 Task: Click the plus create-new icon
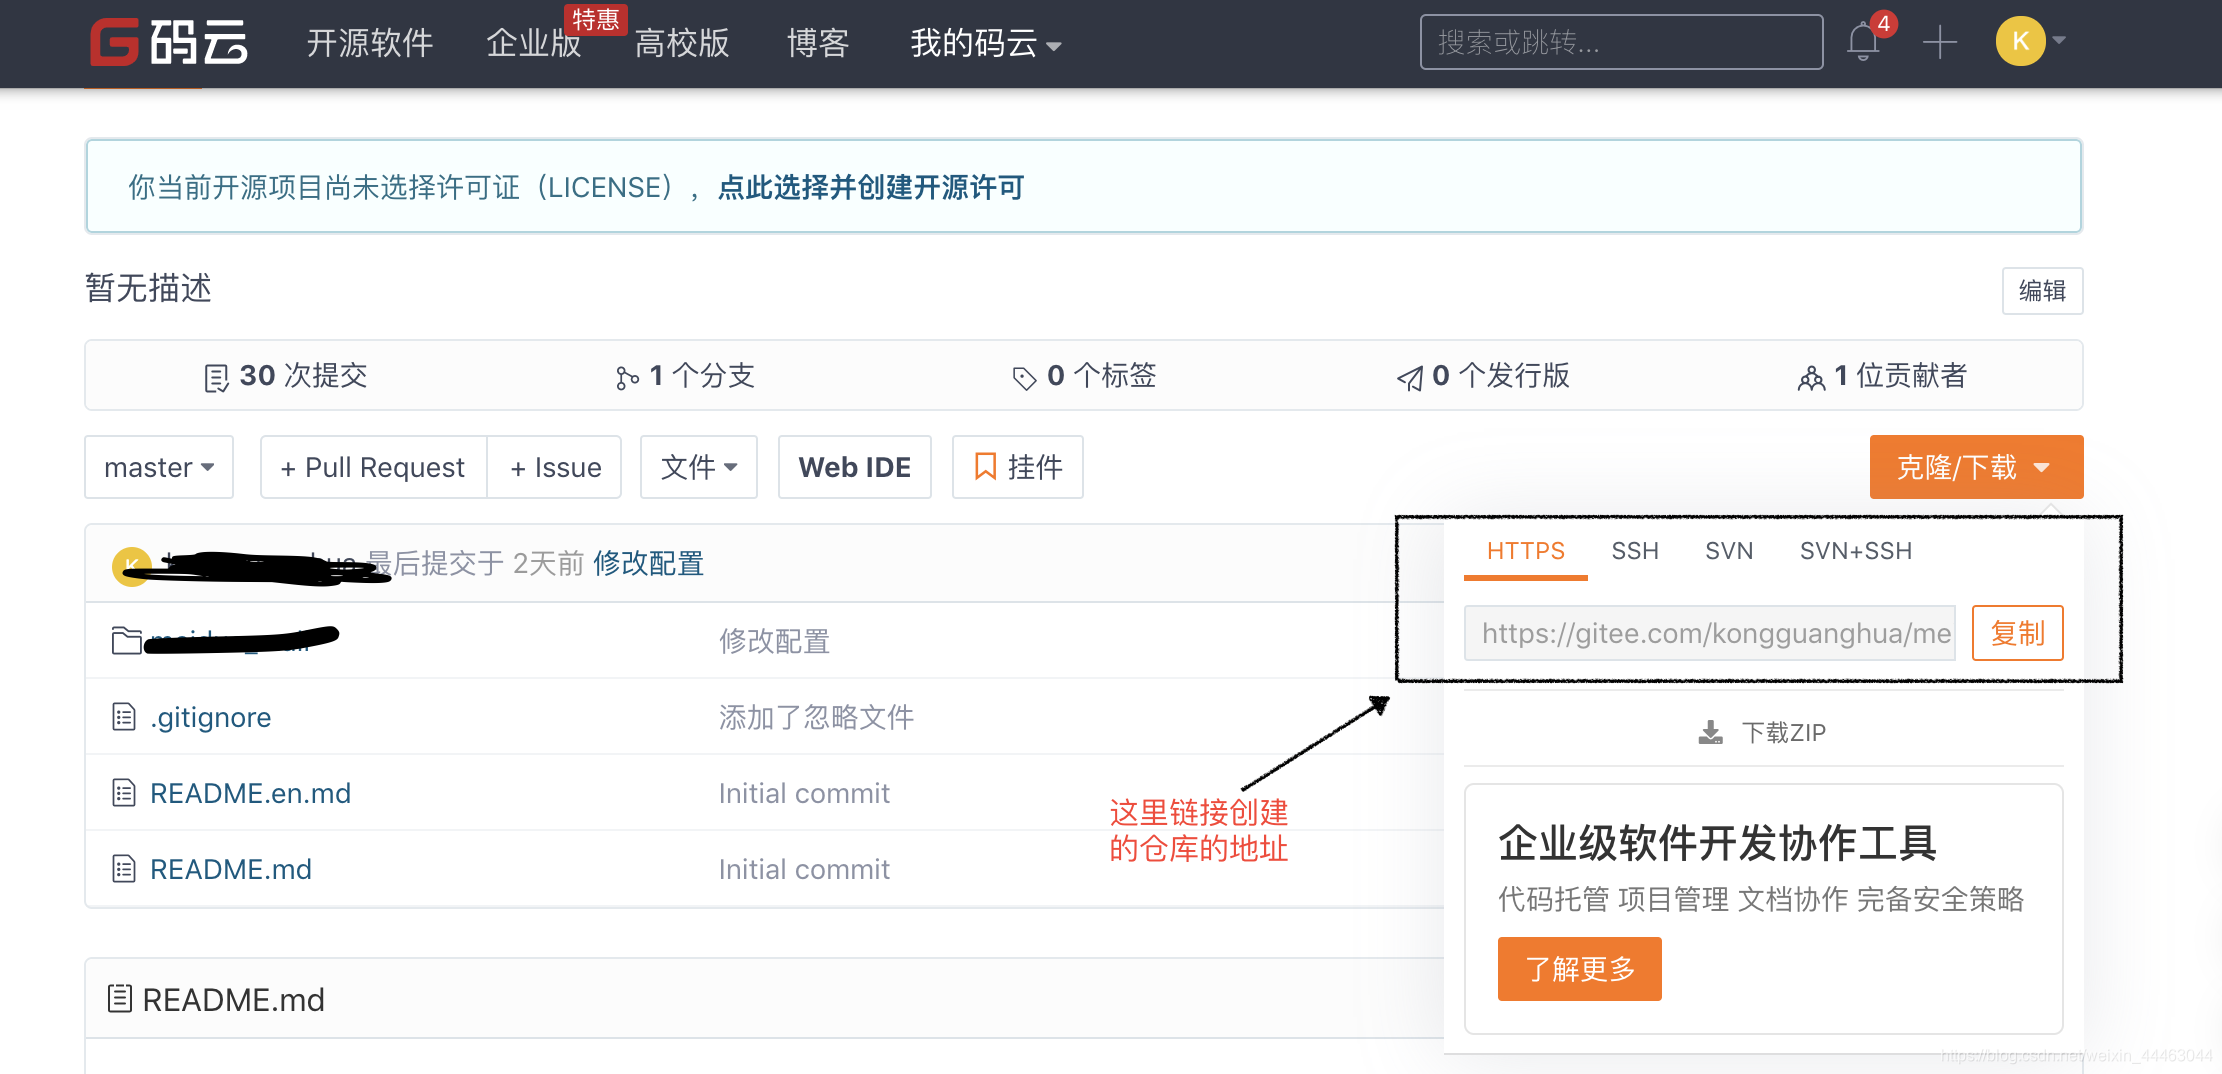(1939, 42)
